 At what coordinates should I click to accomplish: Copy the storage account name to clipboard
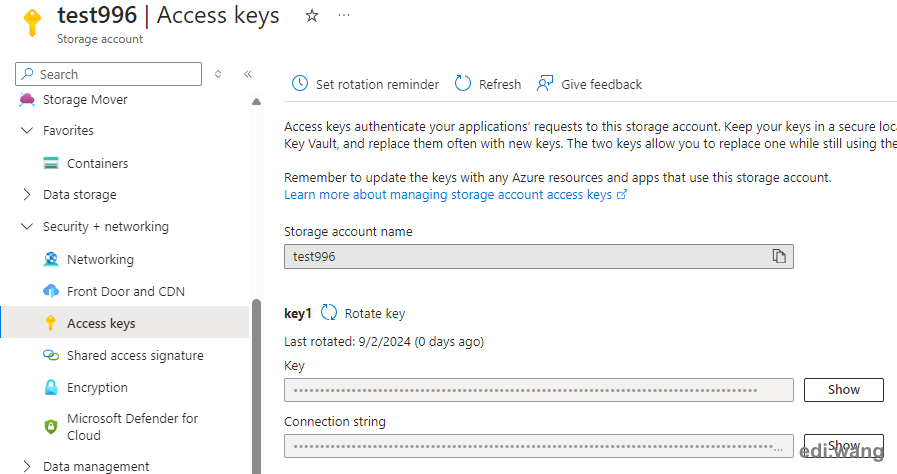pyautogui.click(x=779, y=256)
